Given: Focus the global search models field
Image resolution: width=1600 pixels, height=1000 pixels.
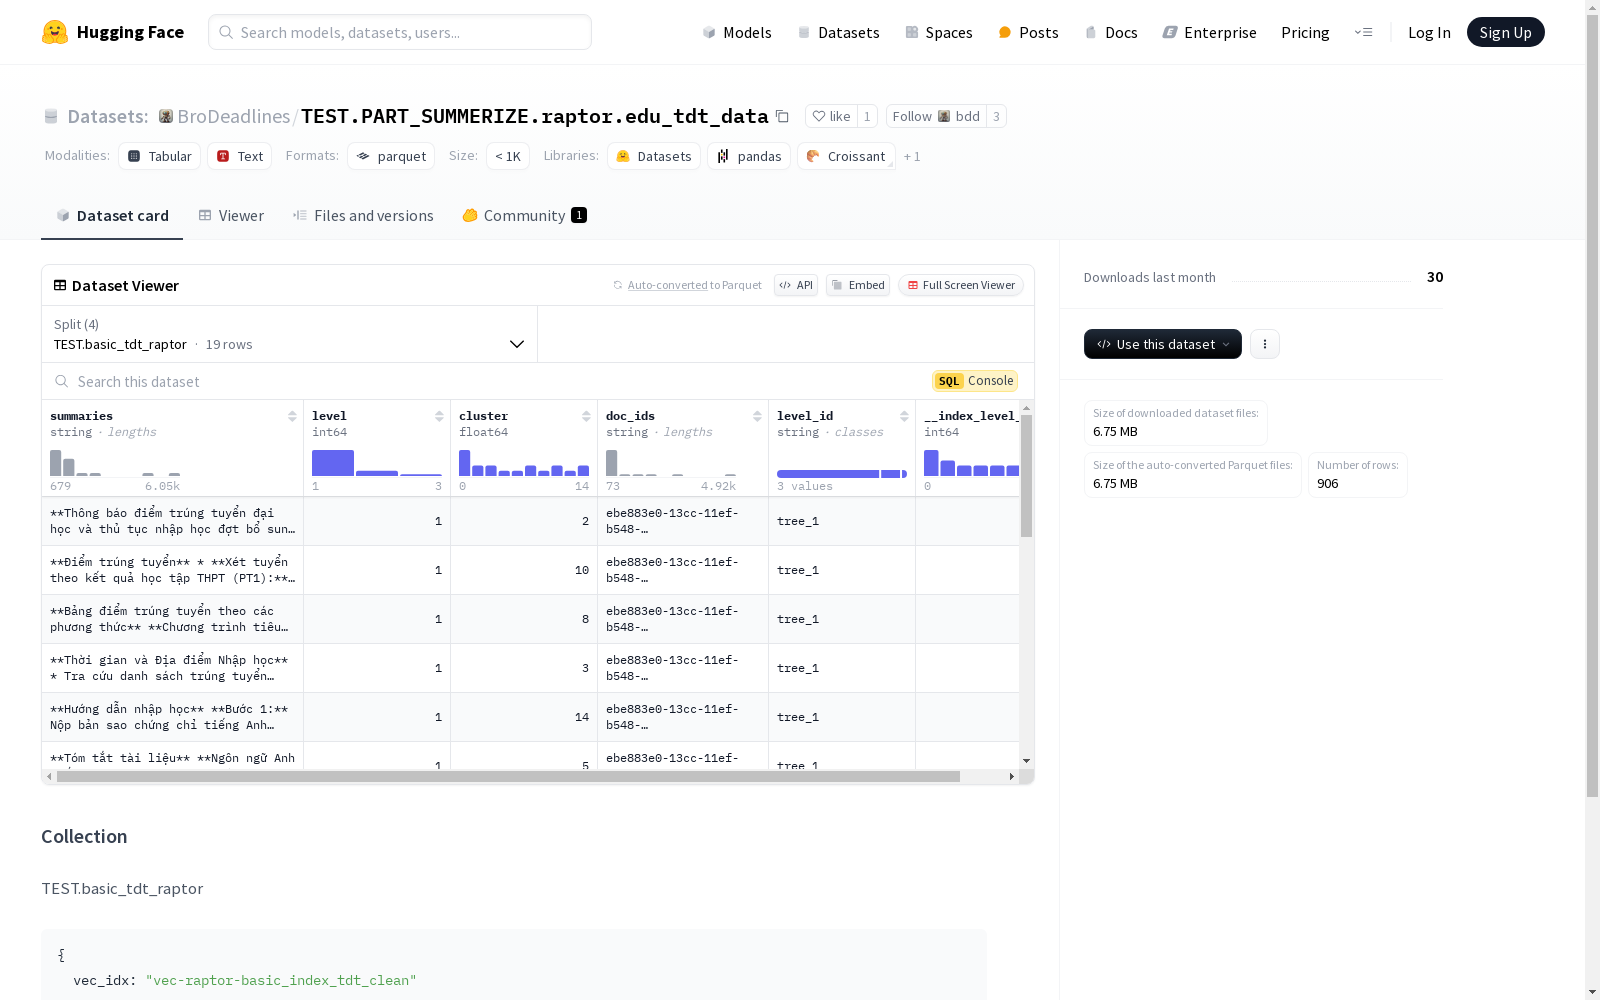Looking at the screenshot, I should pos(400,32).
